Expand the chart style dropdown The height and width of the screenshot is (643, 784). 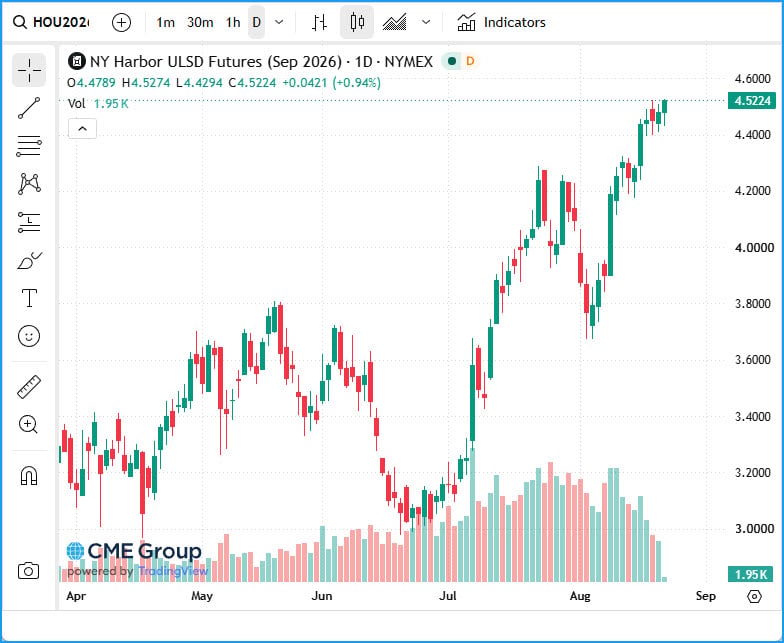click(x=426, y=22)
